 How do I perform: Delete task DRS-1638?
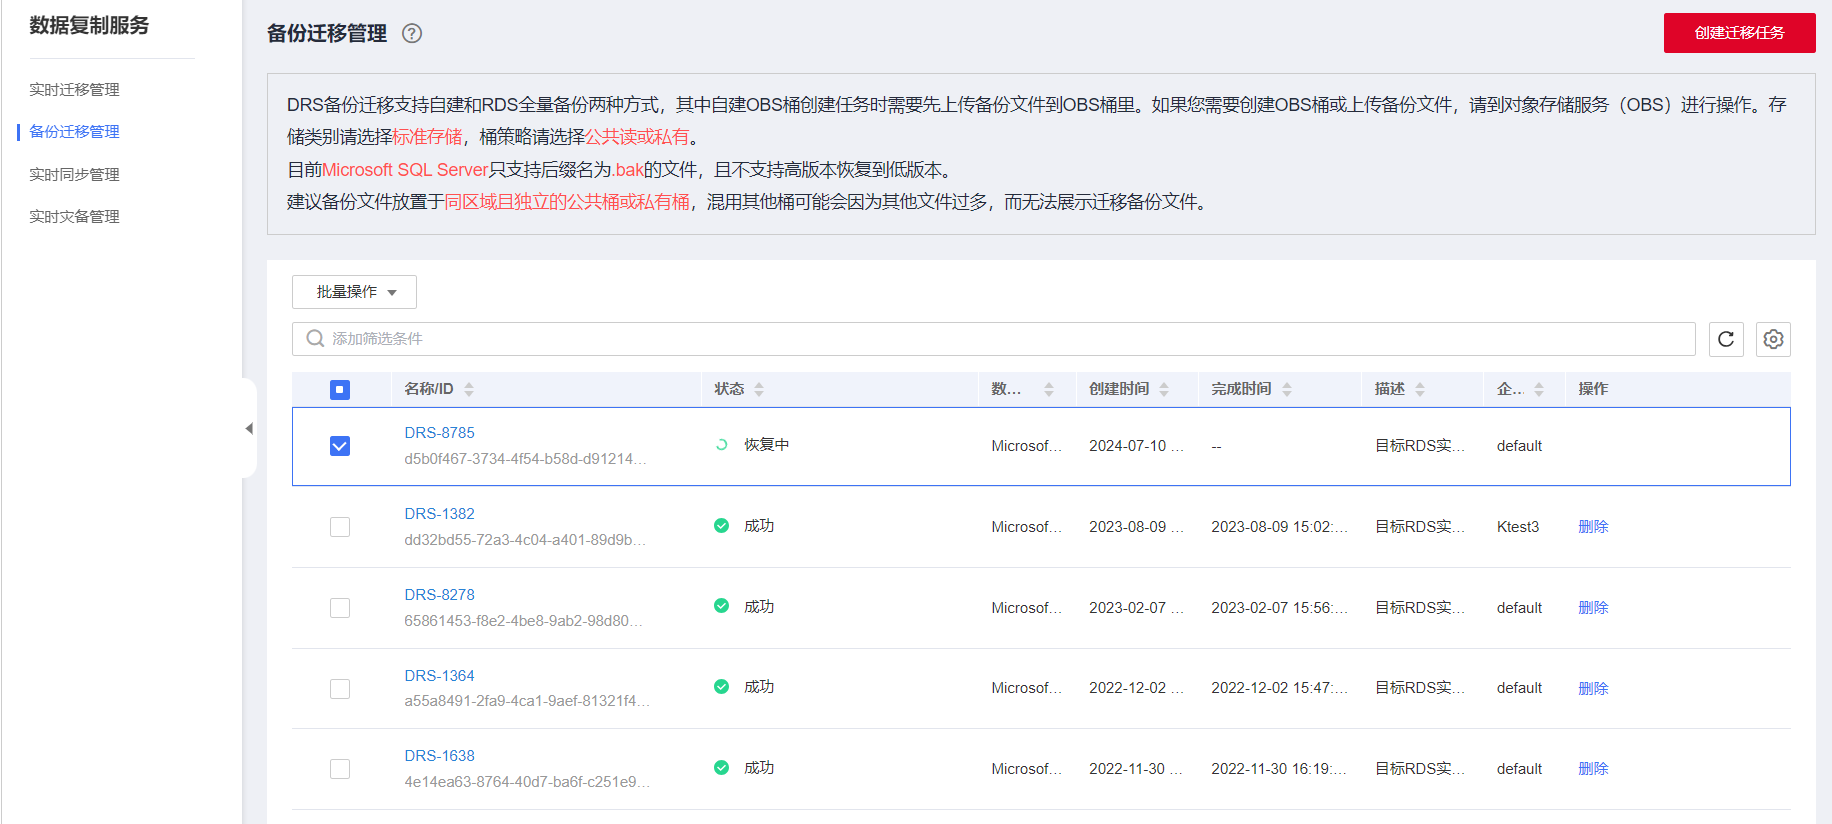(1593, 769)
